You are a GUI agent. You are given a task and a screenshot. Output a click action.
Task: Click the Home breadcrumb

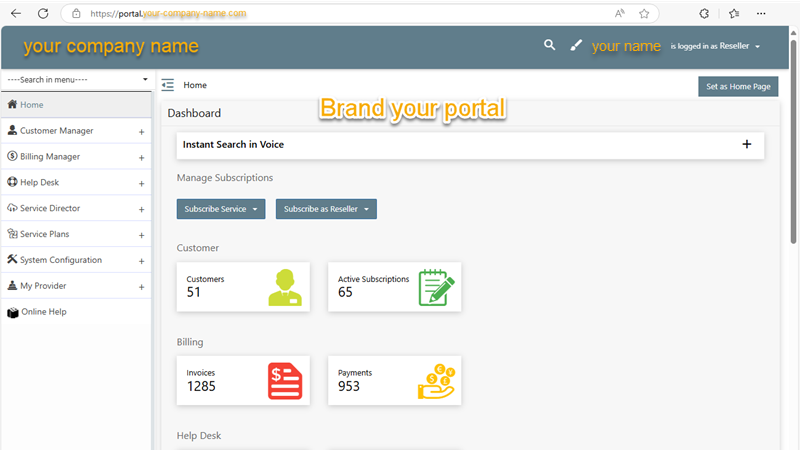click(195, 85)
